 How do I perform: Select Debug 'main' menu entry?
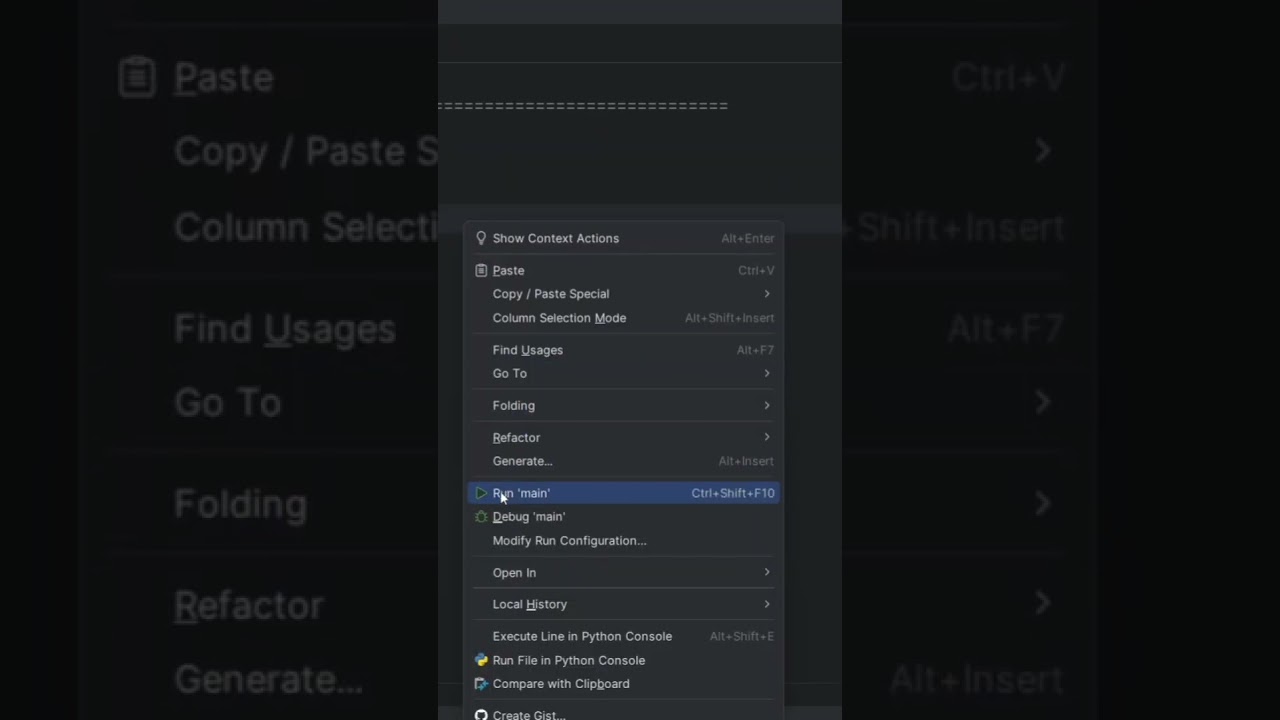click(x=529, y=517)
